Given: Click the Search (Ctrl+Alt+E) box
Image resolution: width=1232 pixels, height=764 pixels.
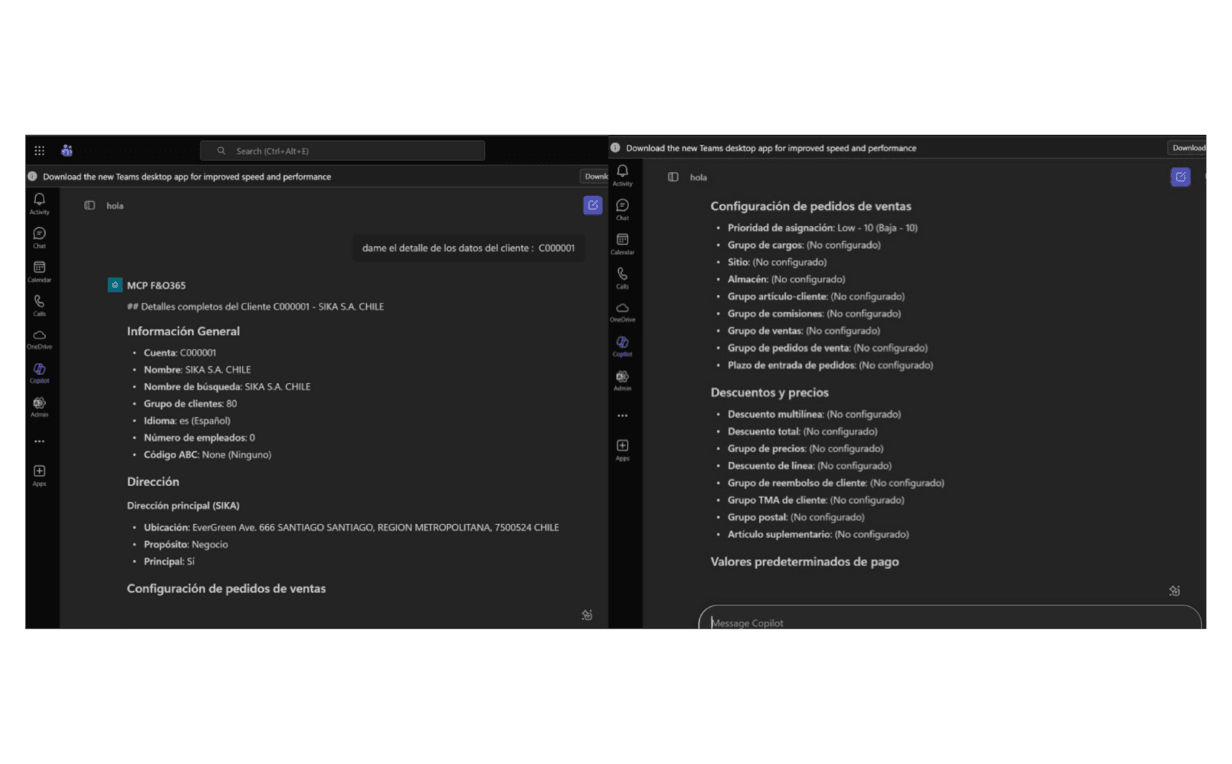Looking at the screenshot, I should tap(343, 151).
